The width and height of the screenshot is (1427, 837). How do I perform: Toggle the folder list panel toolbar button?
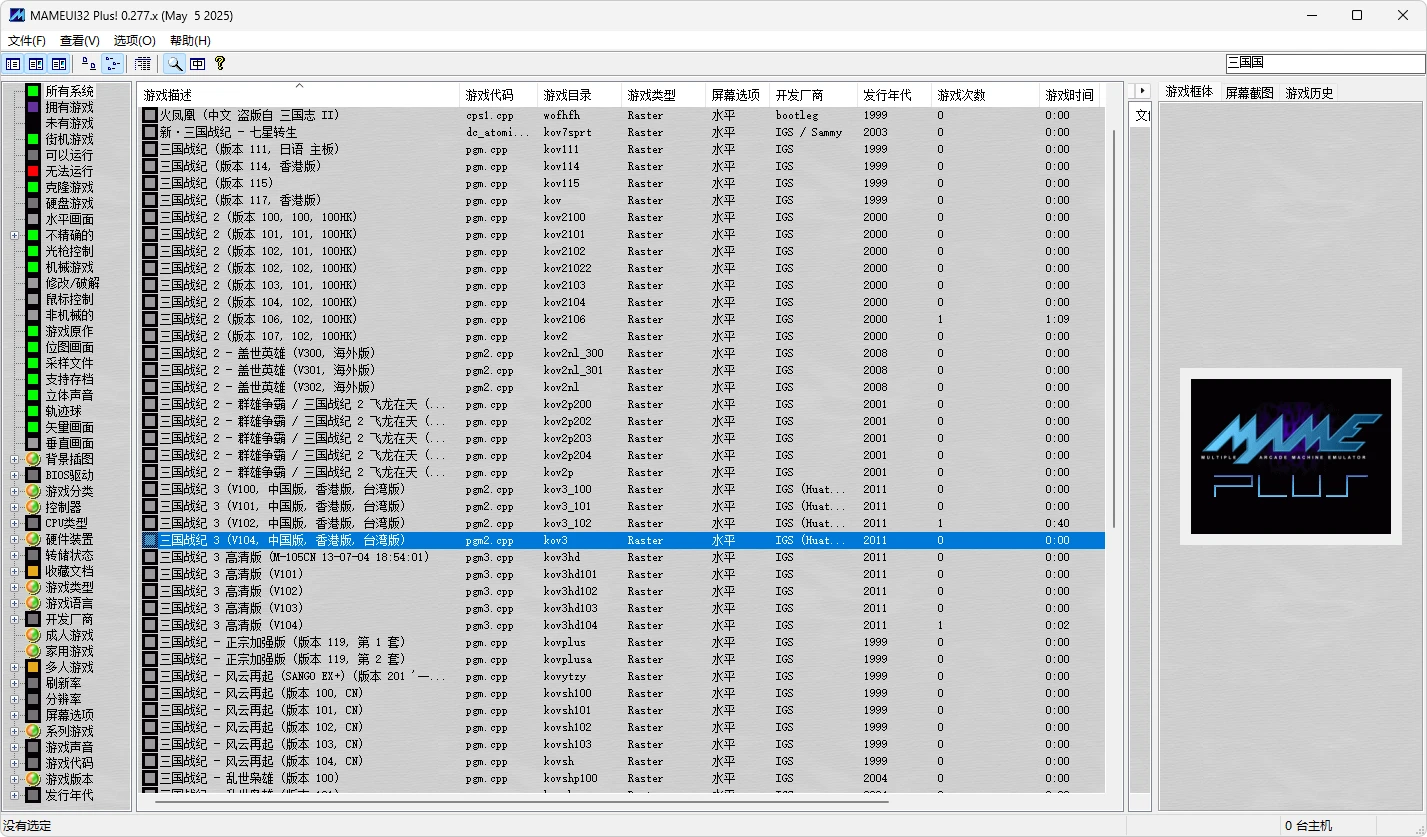13,64
